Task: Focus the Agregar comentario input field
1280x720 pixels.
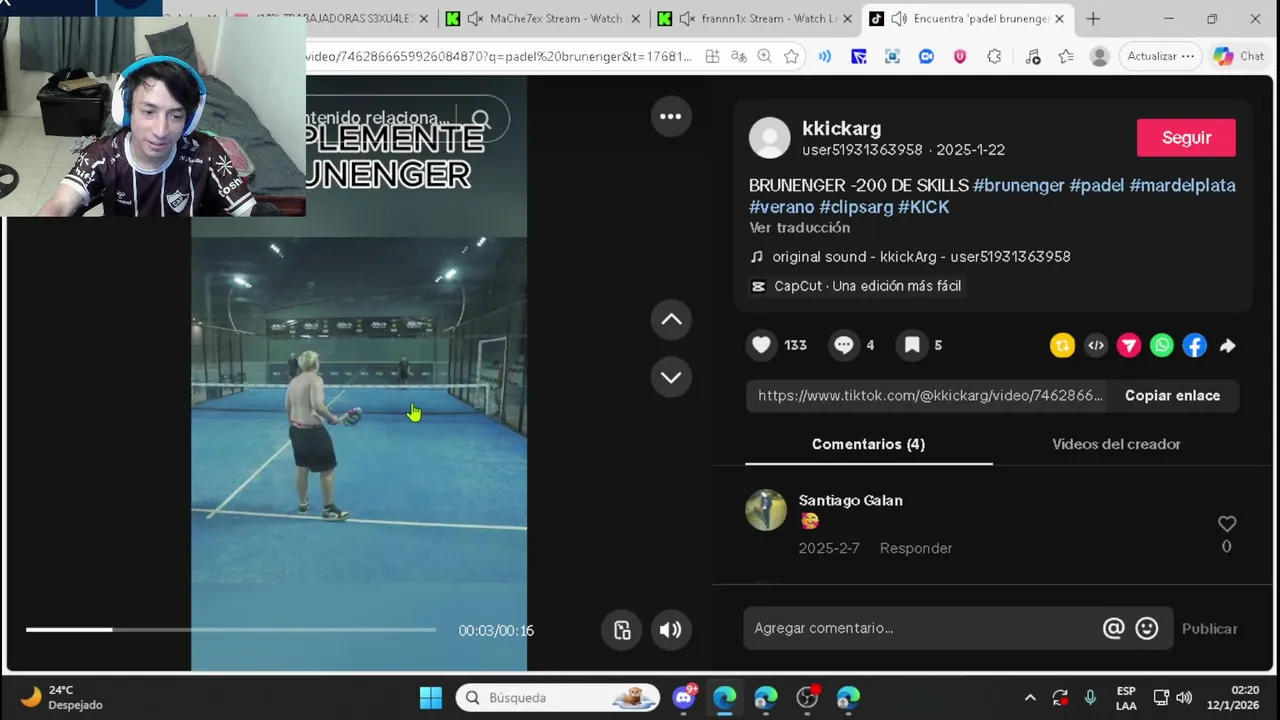Action: click(x=920, y=628)
